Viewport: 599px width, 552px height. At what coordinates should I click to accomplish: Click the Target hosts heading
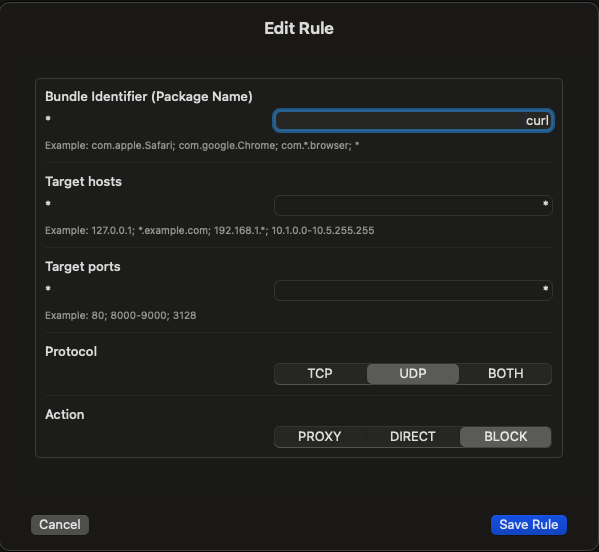[x=83, y=181]
